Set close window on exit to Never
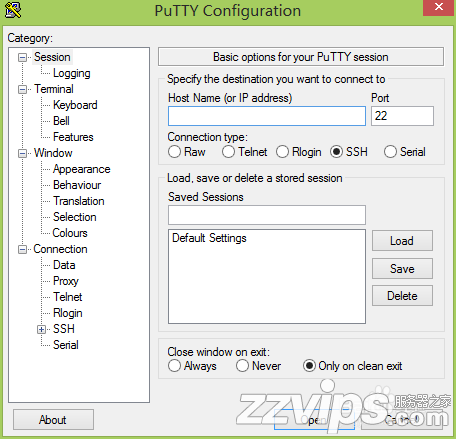 (242, 366)
